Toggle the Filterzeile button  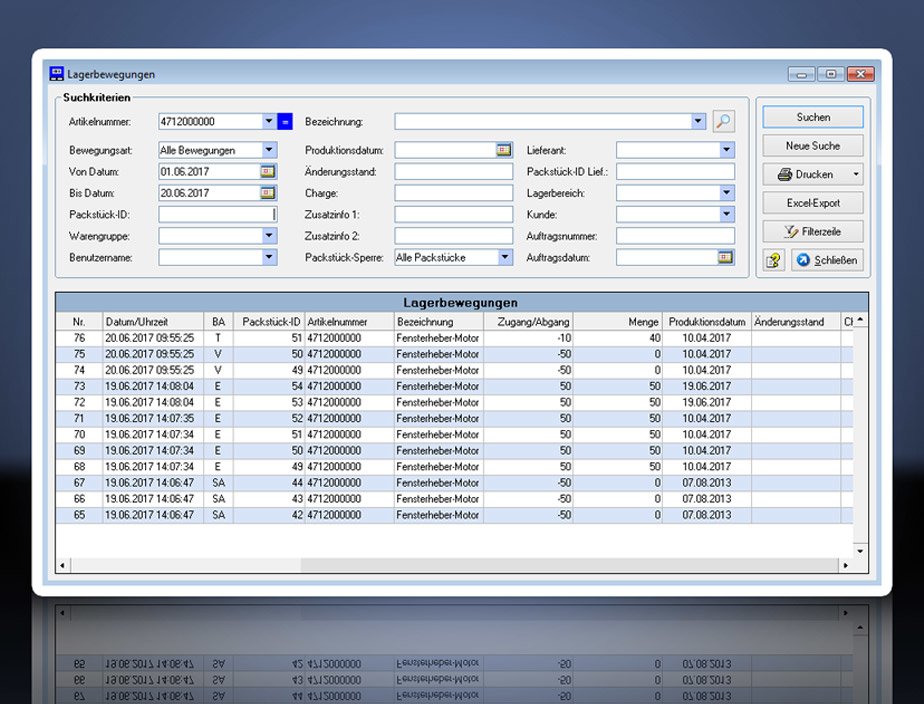click(812, 231)
